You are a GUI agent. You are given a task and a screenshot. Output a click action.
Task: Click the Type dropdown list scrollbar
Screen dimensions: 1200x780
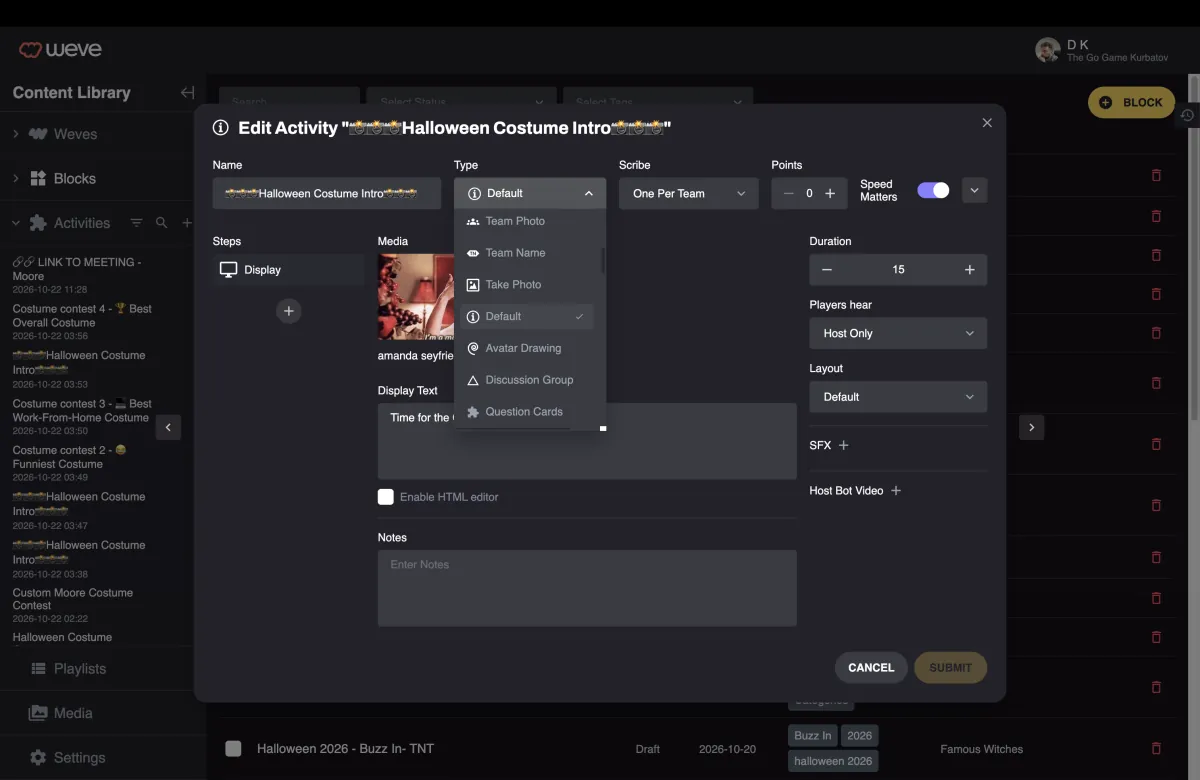603,260
